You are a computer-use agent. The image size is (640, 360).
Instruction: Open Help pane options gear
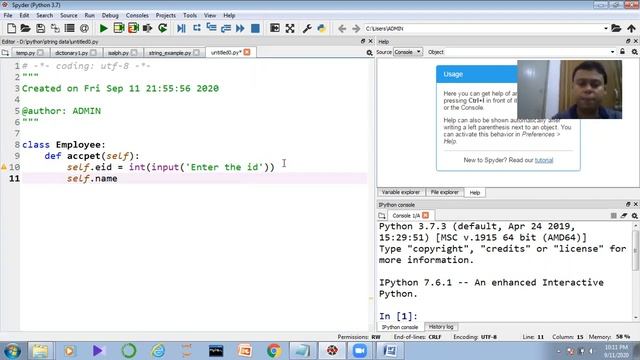pos(634,52)
